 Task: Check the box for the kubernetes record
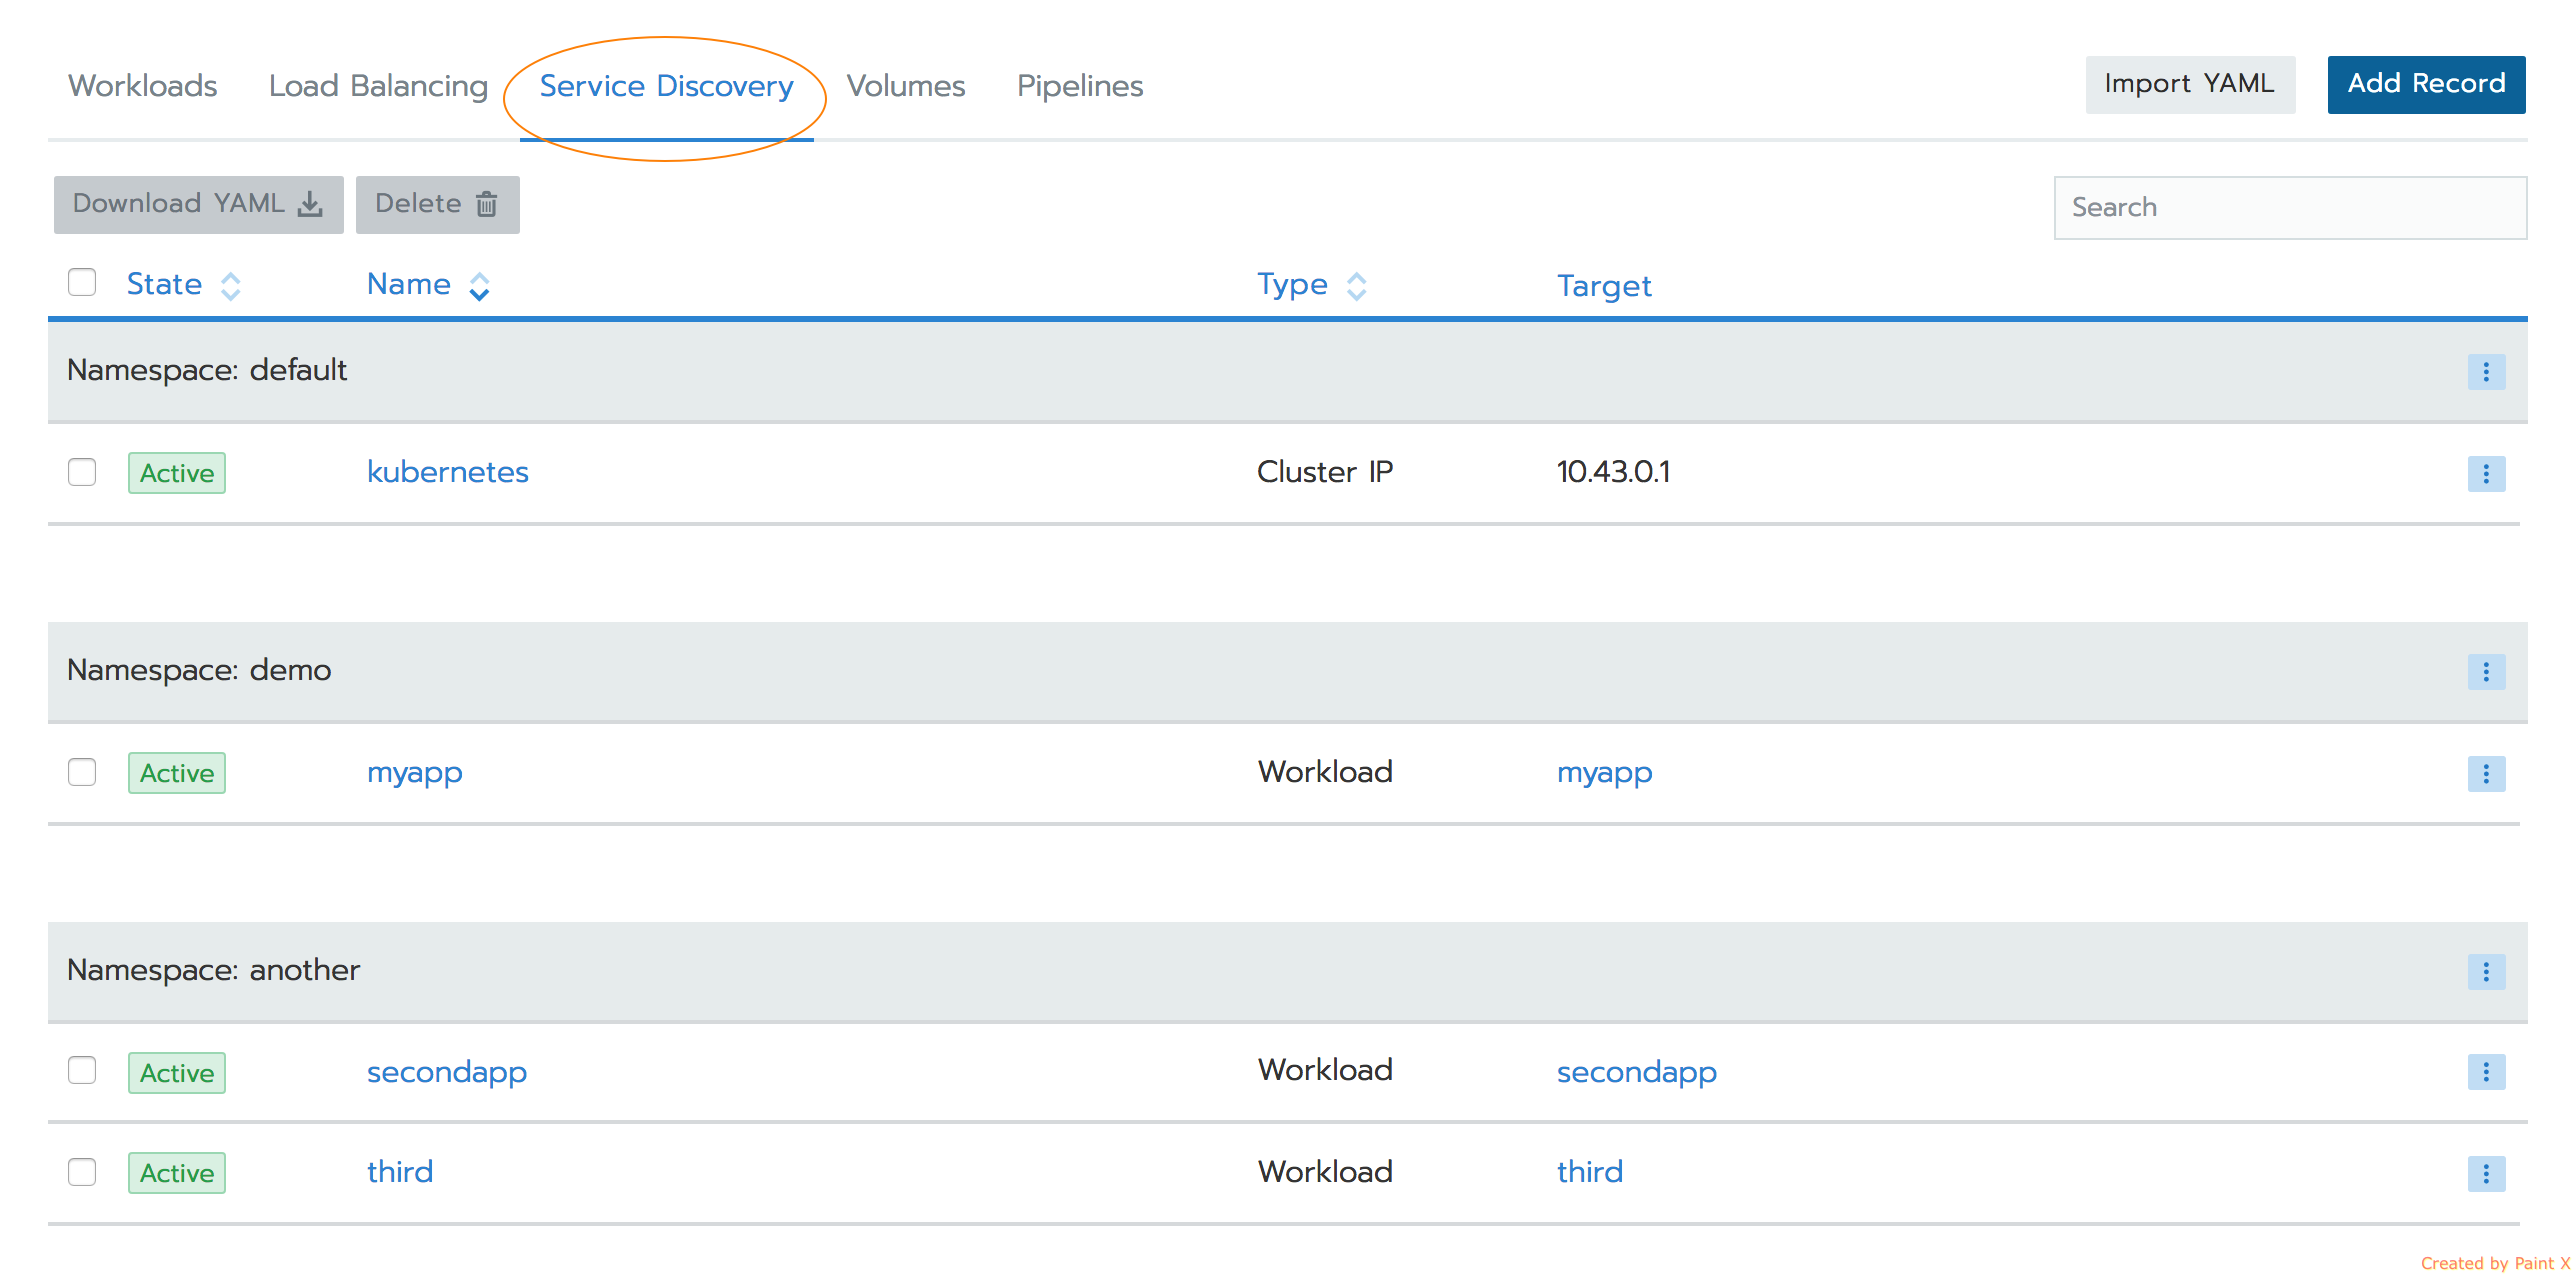click(82, 472)
